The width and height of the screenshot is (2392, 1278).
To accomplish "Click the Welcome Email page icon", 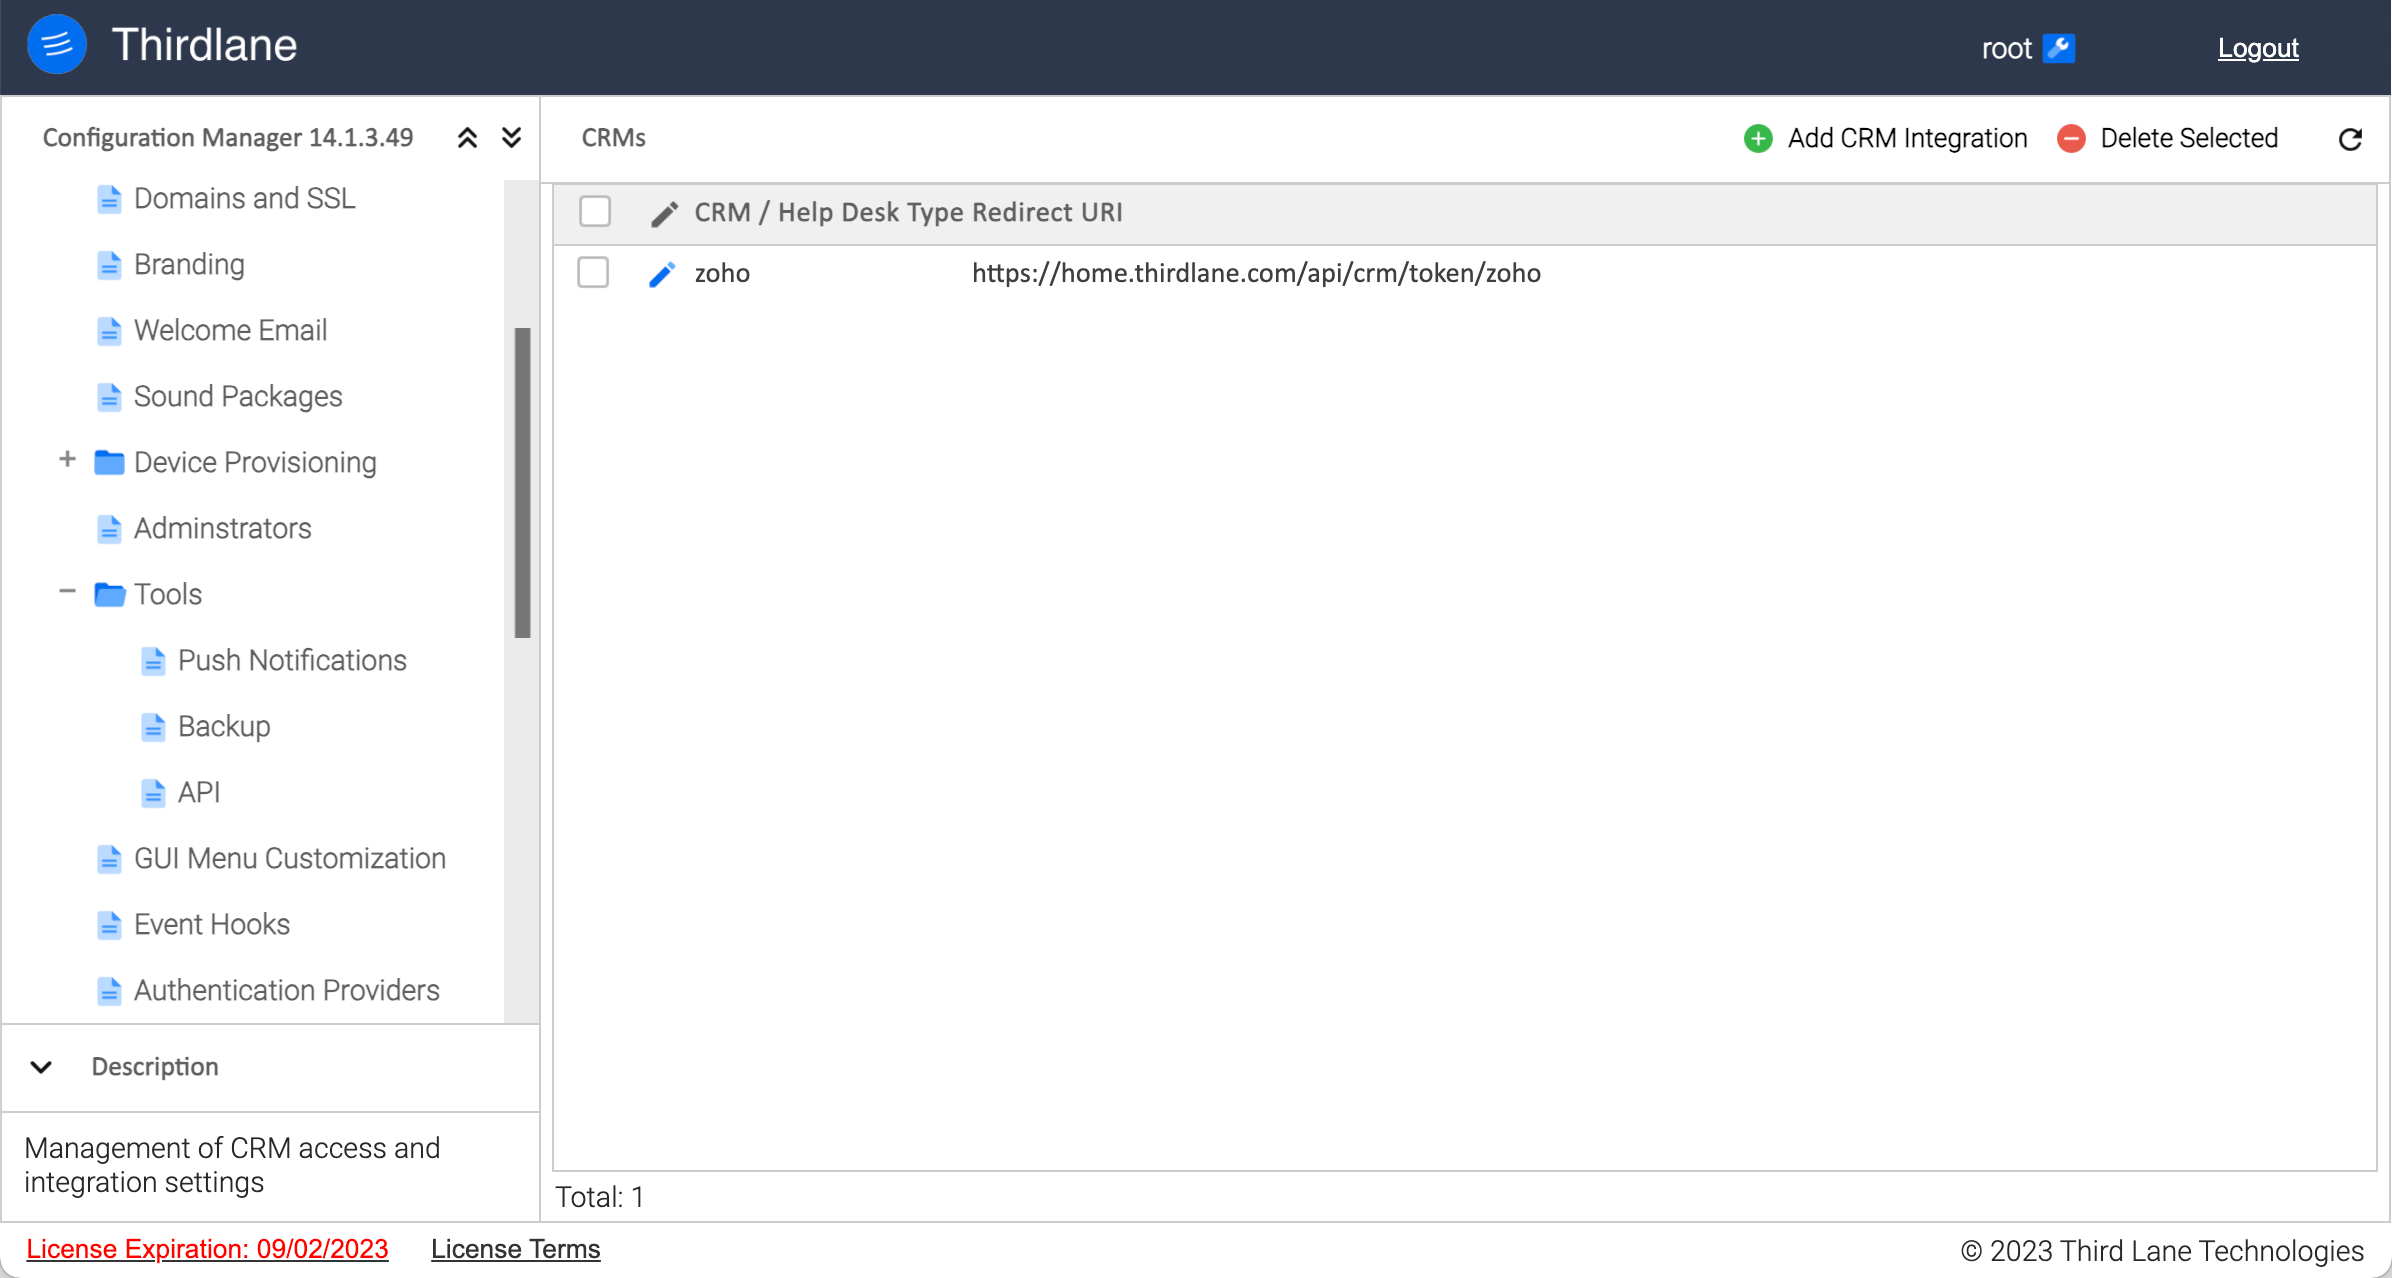I will [x=109, y=331].
